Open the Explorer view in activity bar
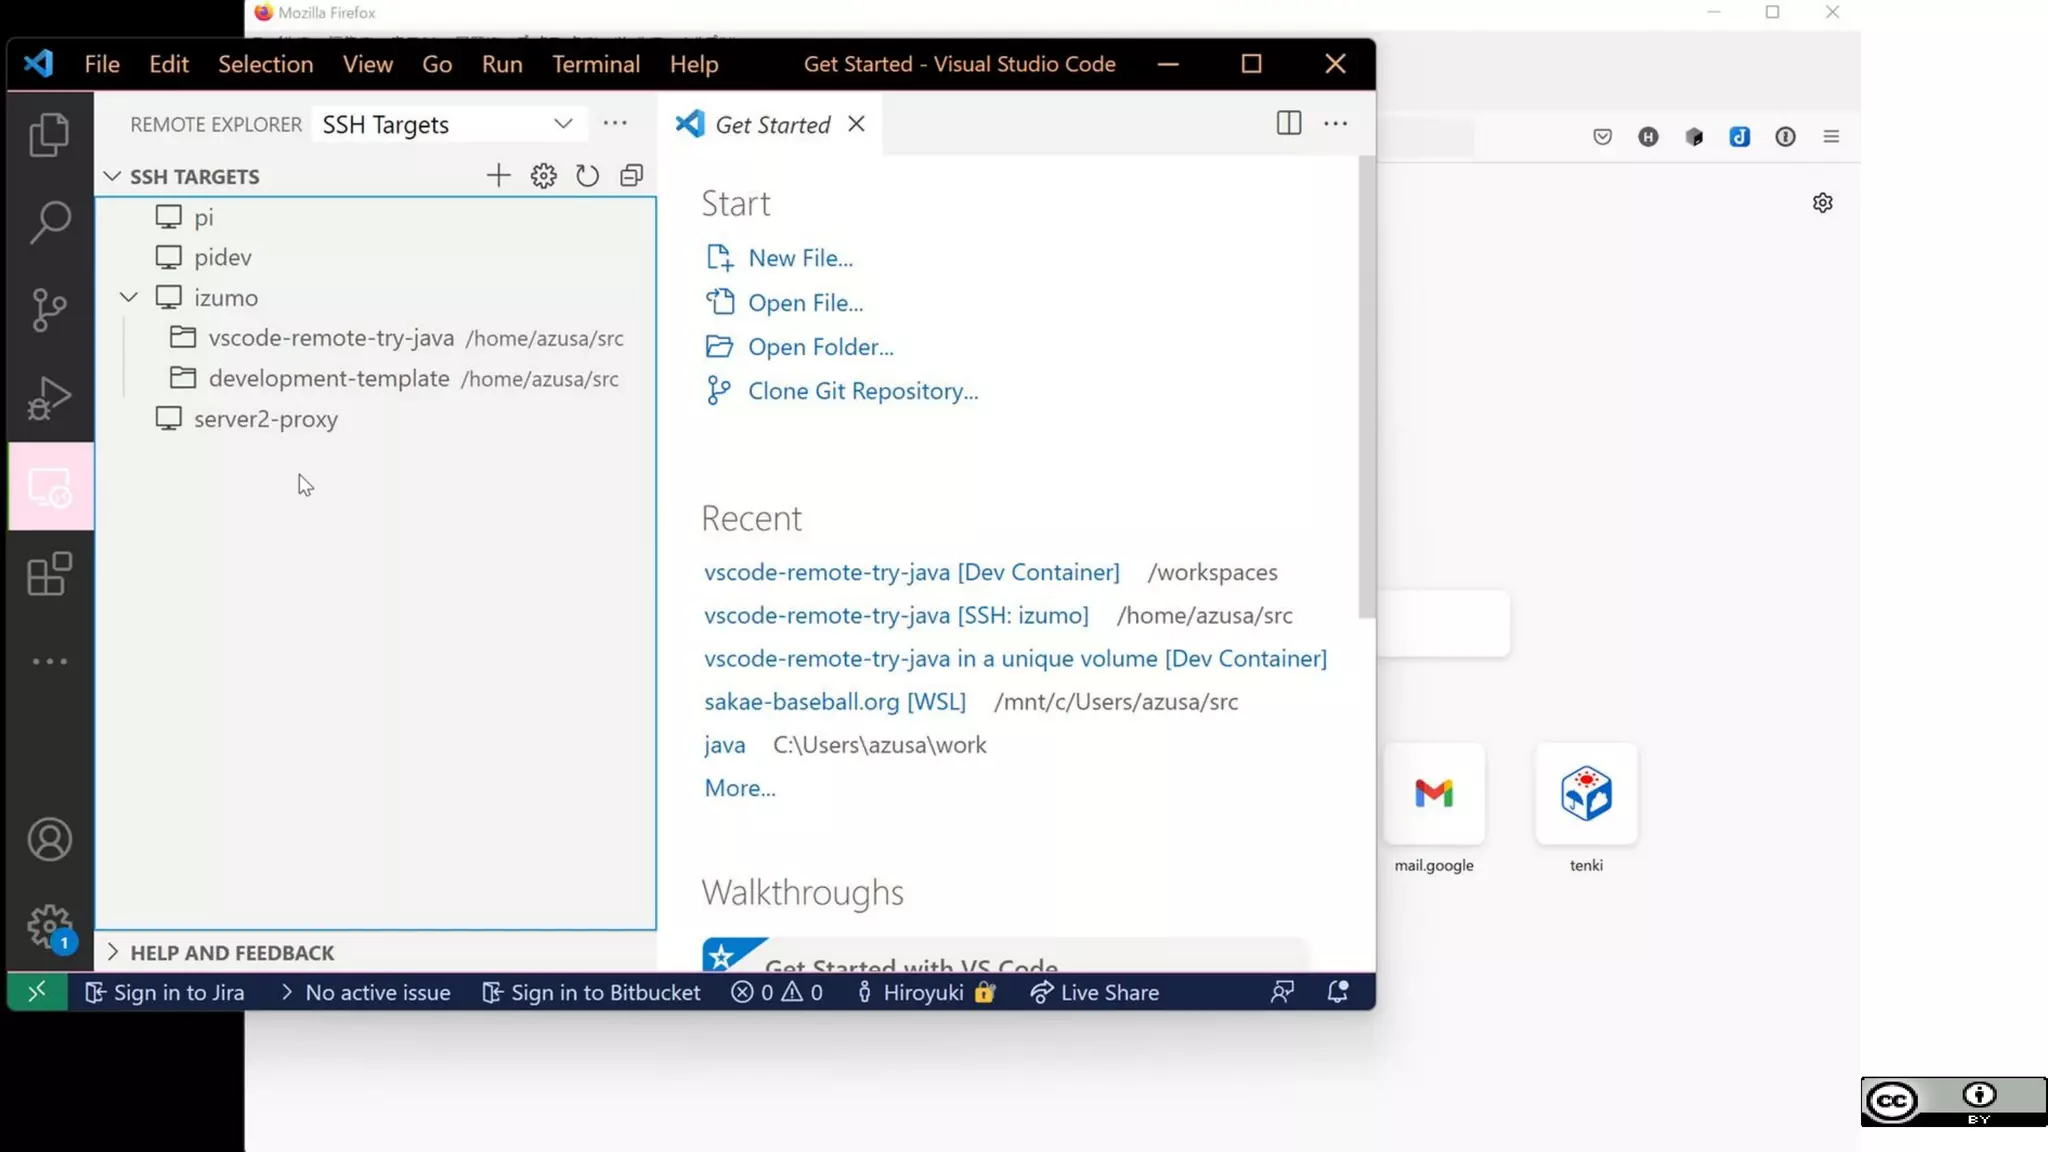This screenshot has height=1152, width=2048. tap(49, 135)
